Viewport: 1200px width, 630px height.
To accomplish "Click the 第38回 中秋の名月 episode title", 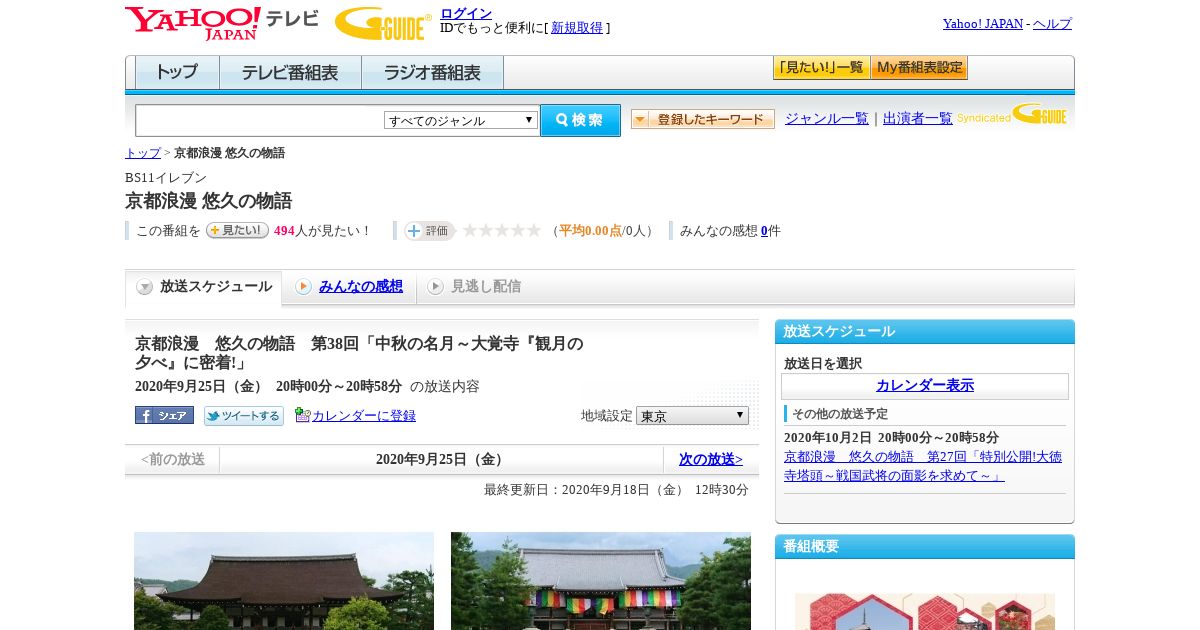I will [359, 353].
